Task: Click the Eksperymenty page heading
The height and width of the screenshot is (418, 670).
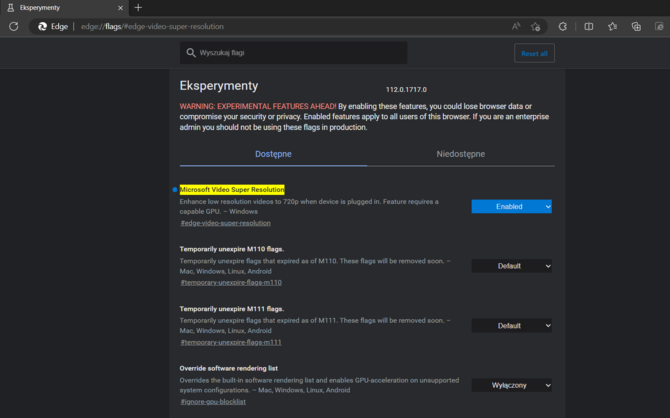Action: (219, 86)
